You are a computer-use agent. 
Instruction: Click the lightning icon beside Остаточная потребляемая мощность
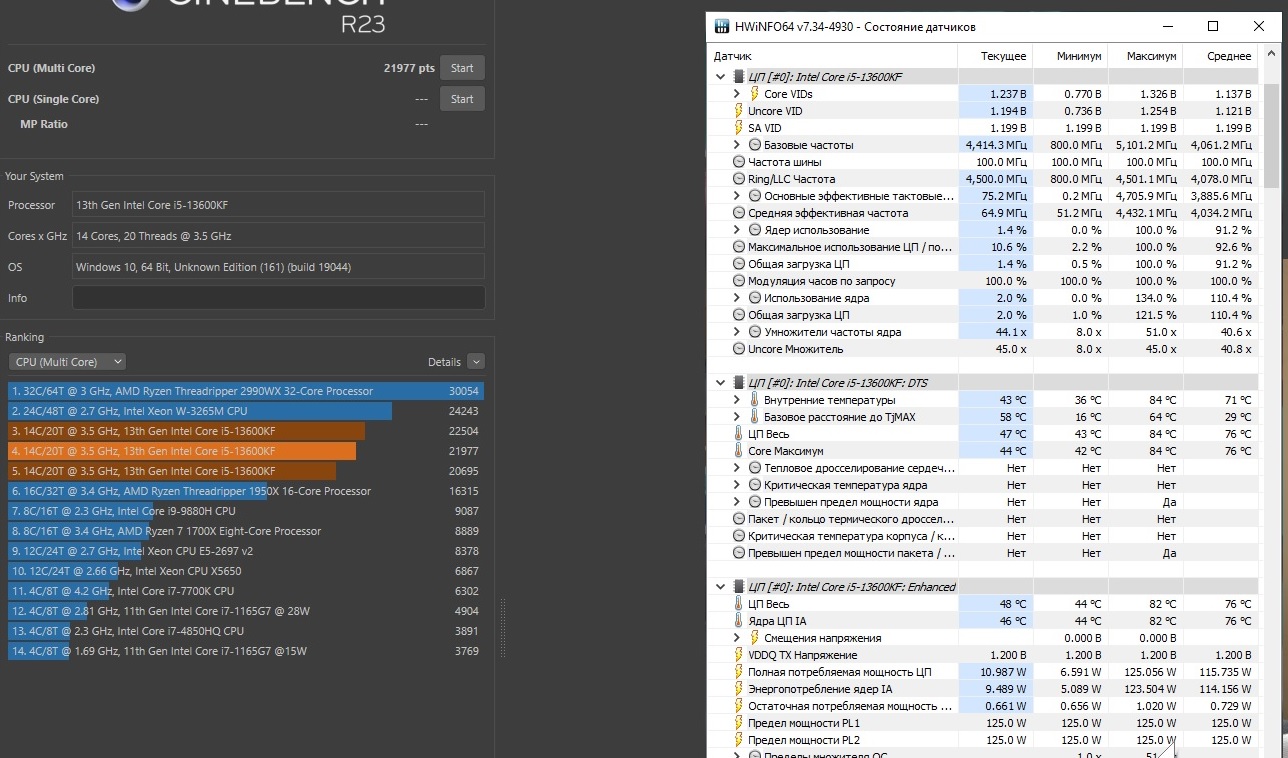(x=739, y=706)
